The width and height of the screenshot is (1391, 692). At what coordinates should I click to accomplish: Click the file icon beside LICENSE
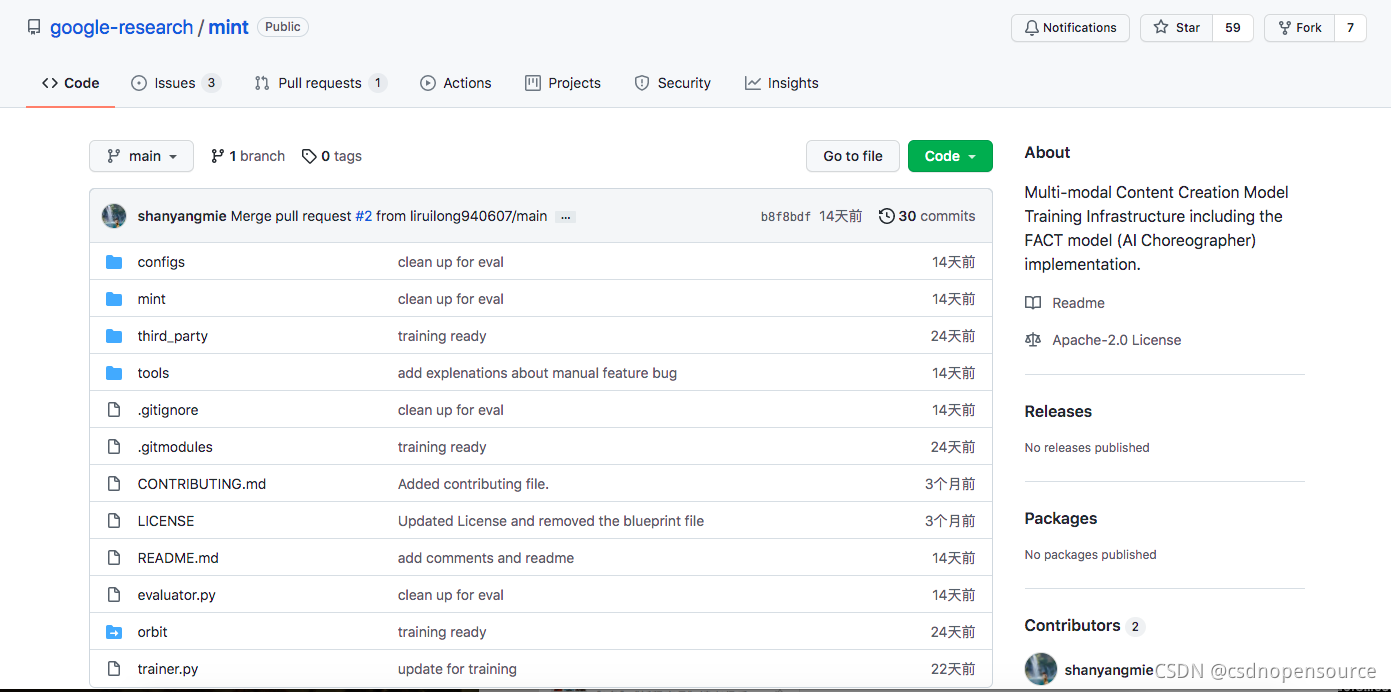(x=114, y=521)
